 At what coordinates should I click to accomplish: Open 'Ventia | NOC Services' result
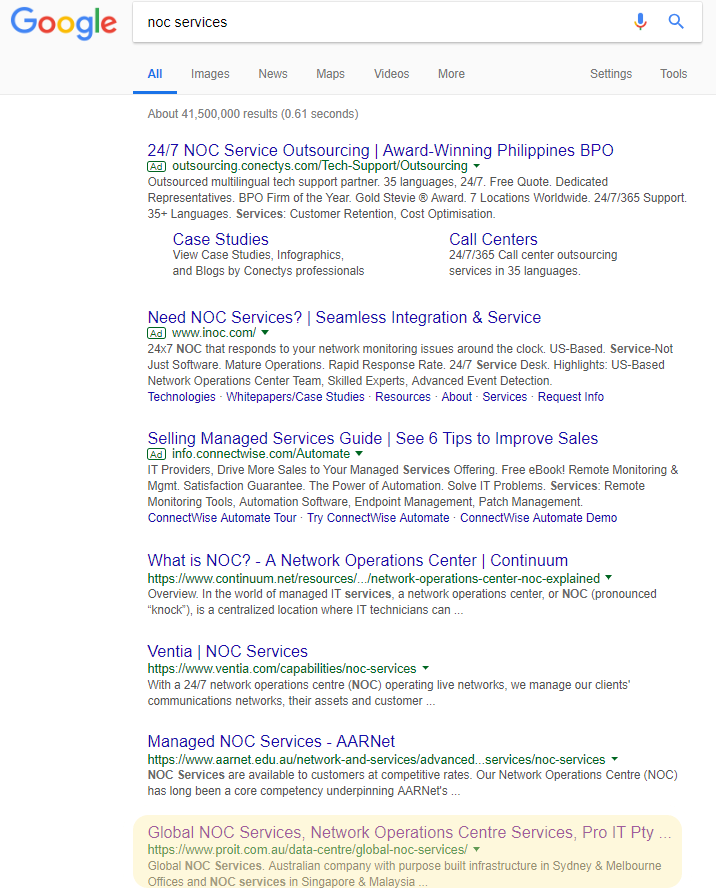(227, 651)
